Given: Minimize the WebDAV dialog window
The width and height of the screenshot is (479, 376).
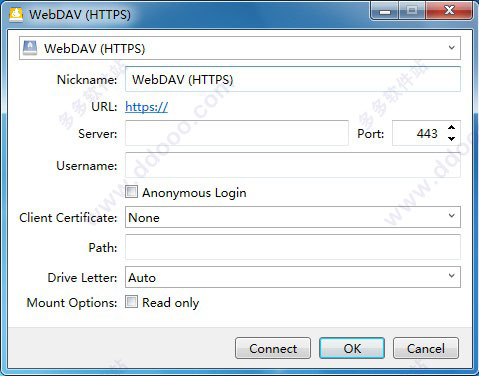Looking at the screenshot, I should pos(385,11).
